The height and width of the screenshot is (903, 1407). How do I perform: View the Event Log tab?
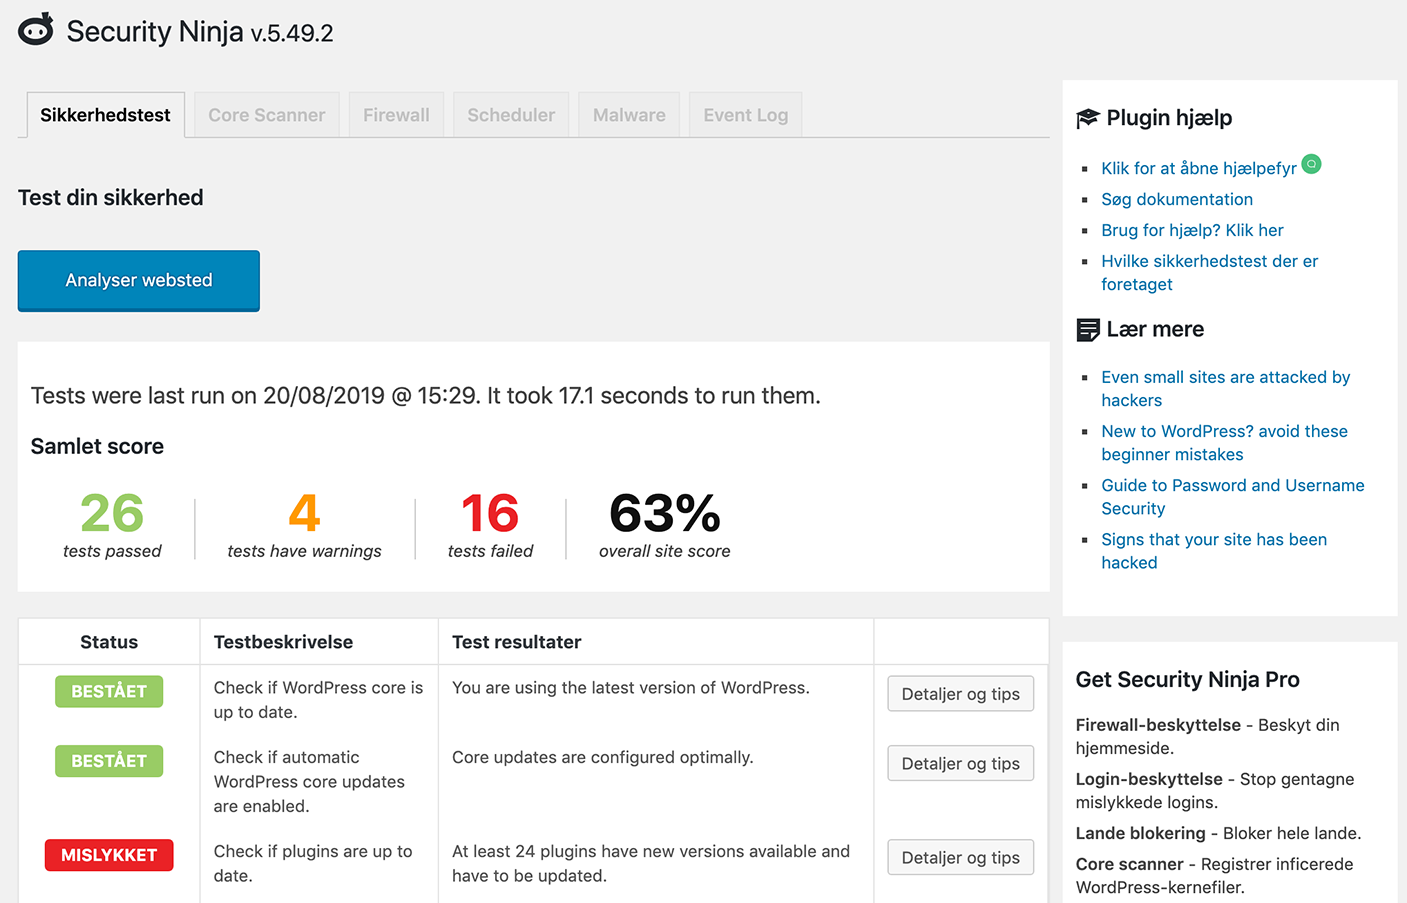coord(745,114)
